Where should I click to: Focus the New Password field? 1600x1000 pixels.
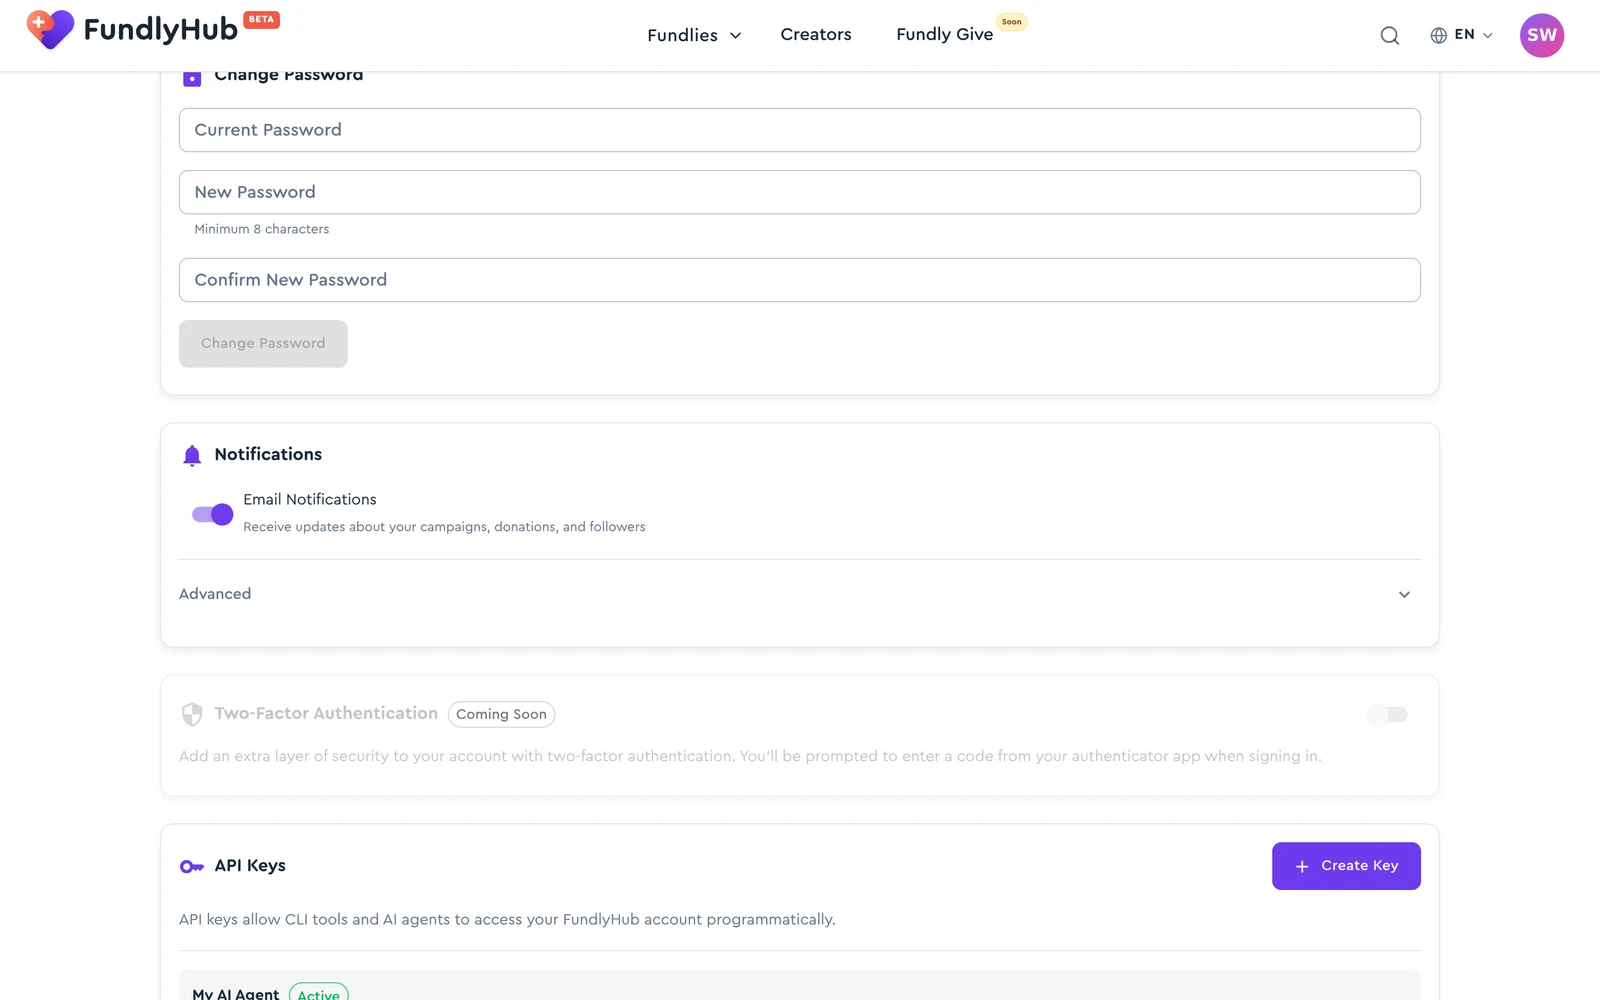pos(800,192)
